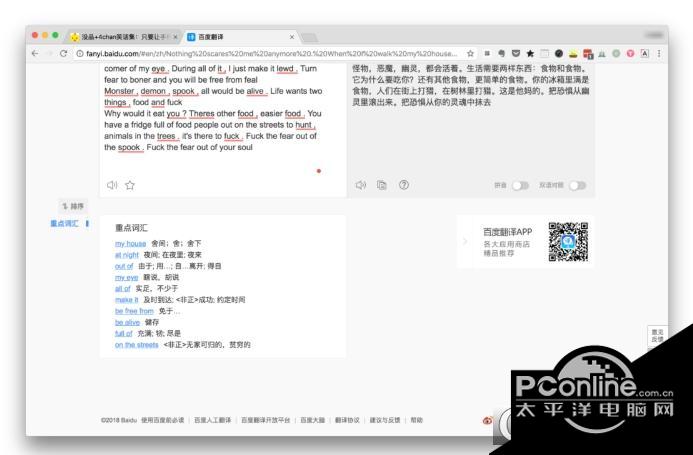Click the Weibo icon in the footer

pos(487,421)
